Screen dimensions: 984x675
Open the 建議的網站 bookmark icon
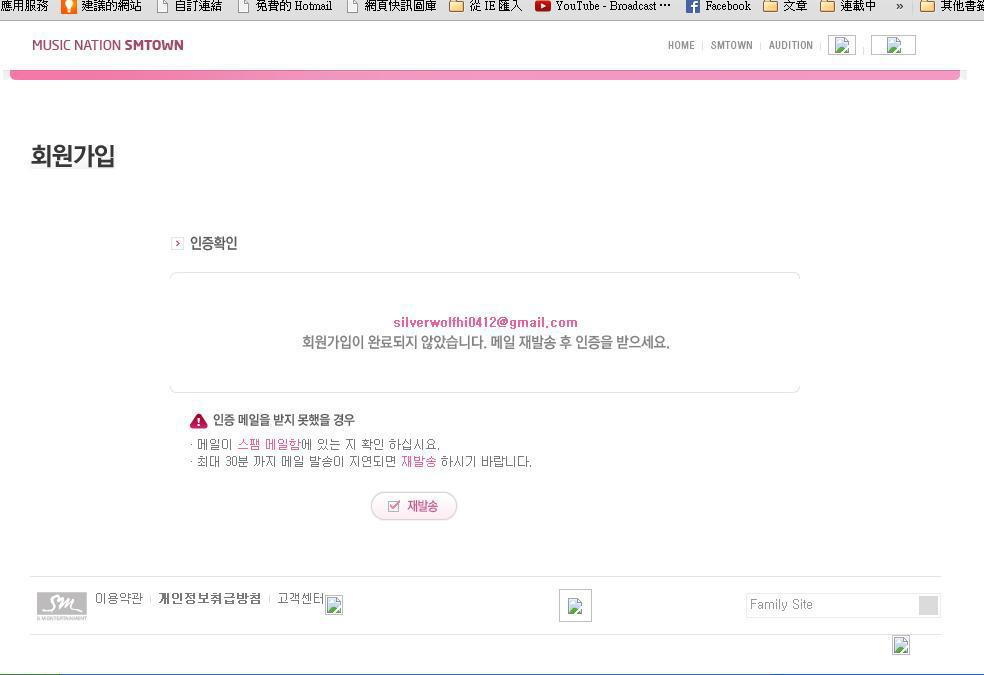68,6
